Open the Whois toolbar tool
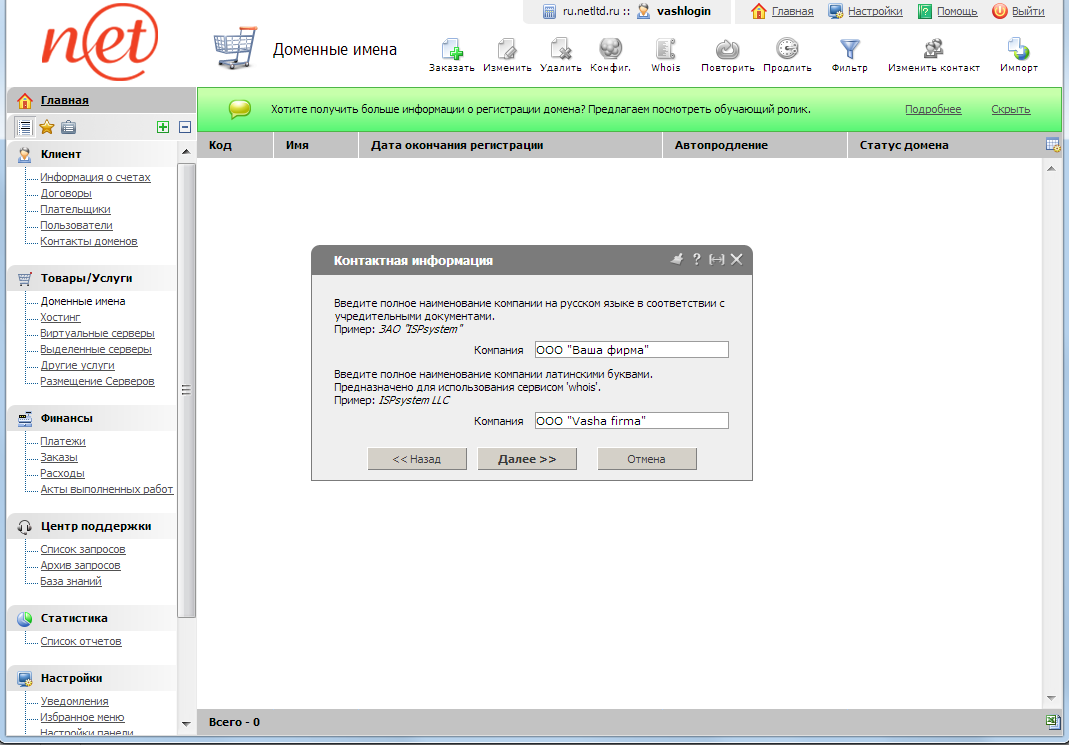Viewport: 1069px width, 745px height. click(x=665, y=50)
